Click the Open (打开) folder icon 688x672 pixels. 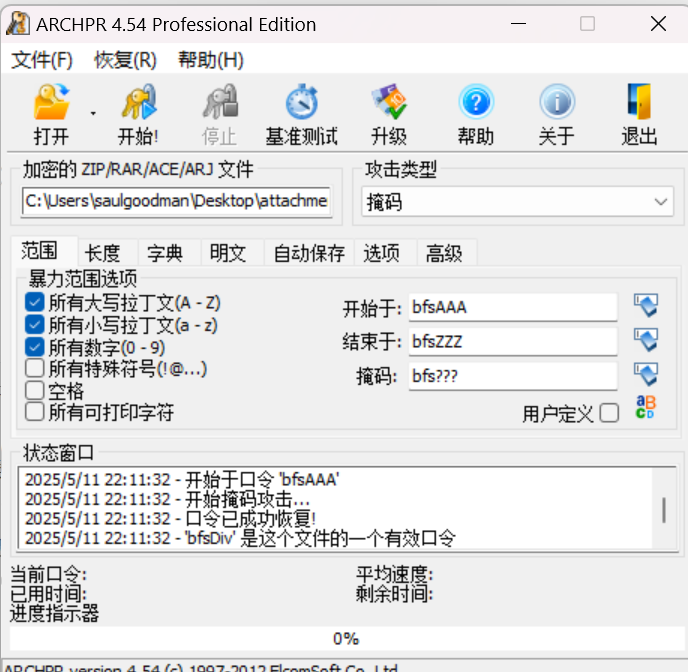pyautogui.click(x=52, y=102)
